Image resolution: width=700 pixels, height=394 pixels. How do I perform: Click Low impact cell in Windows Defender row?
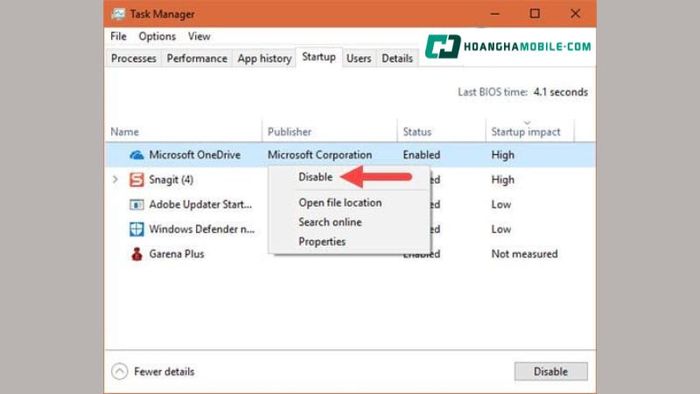501,229
